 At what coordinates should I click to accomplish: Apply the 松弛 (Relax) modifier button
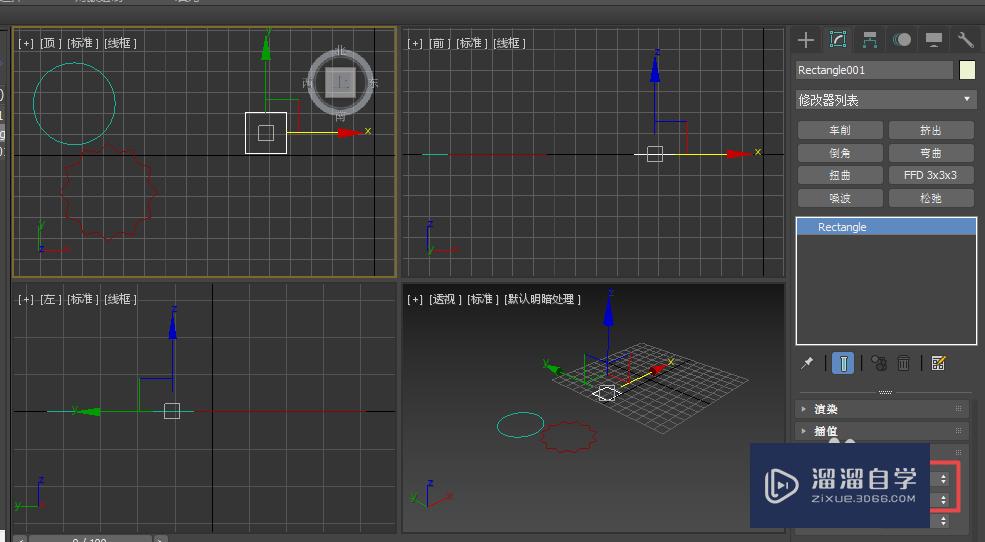pyautogui.click(x=931, y=198)
